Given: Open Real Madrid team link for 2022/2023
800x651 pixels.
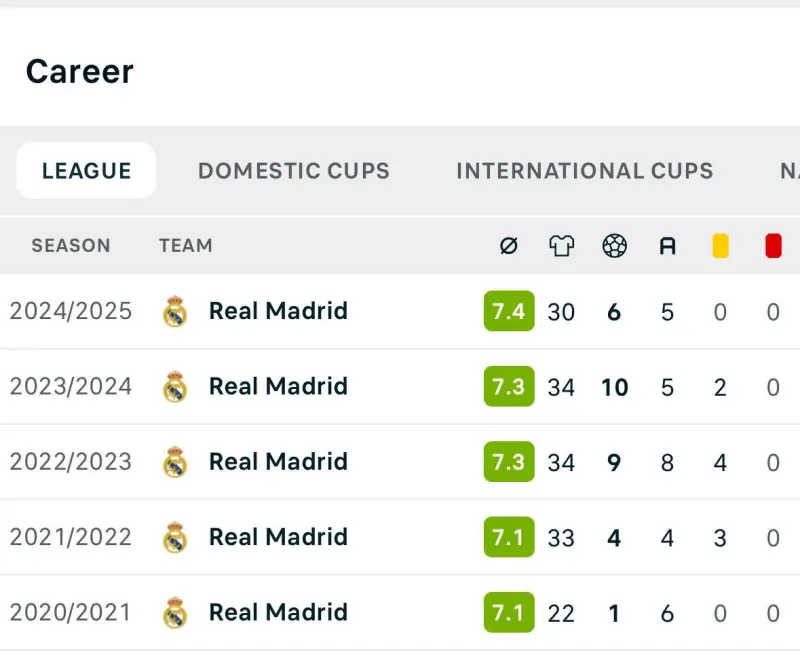Looking at the screenshot, I should coord(279,462).
